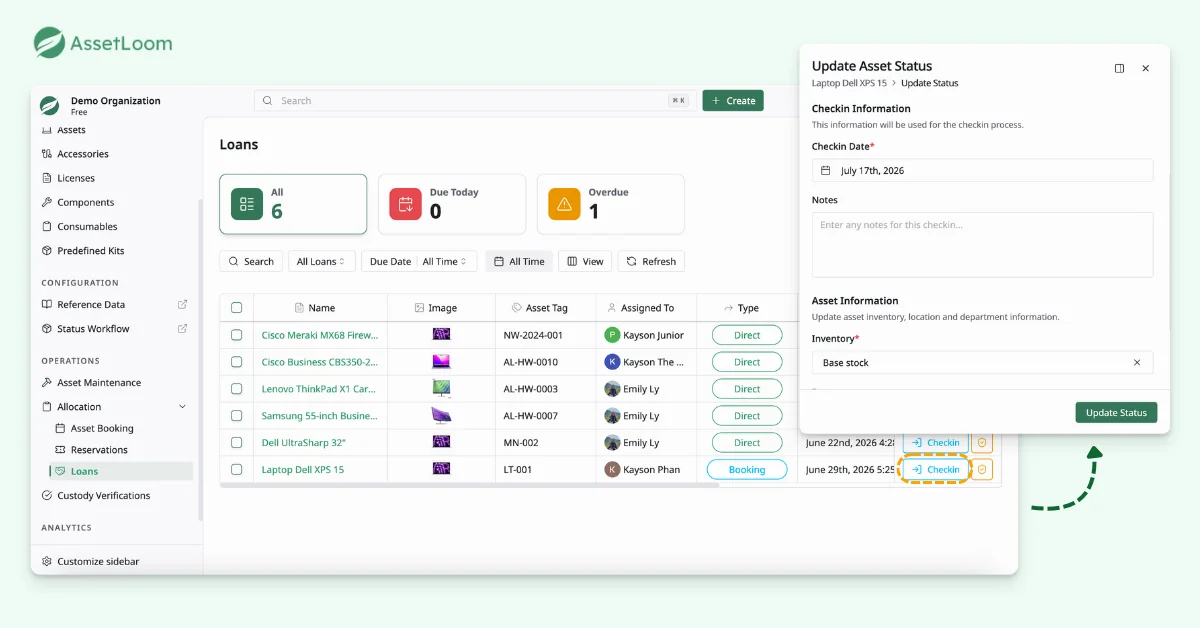The image size is (1200, 628).
Task: Check the Cisco Business CBS350 row checkbox
Action: click(237, 362)
